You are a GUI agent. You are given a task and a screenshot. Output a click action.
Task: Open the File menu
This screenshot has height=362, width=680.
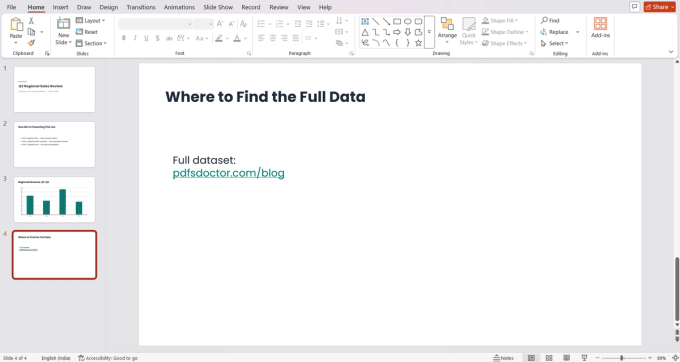coord(11,7)
